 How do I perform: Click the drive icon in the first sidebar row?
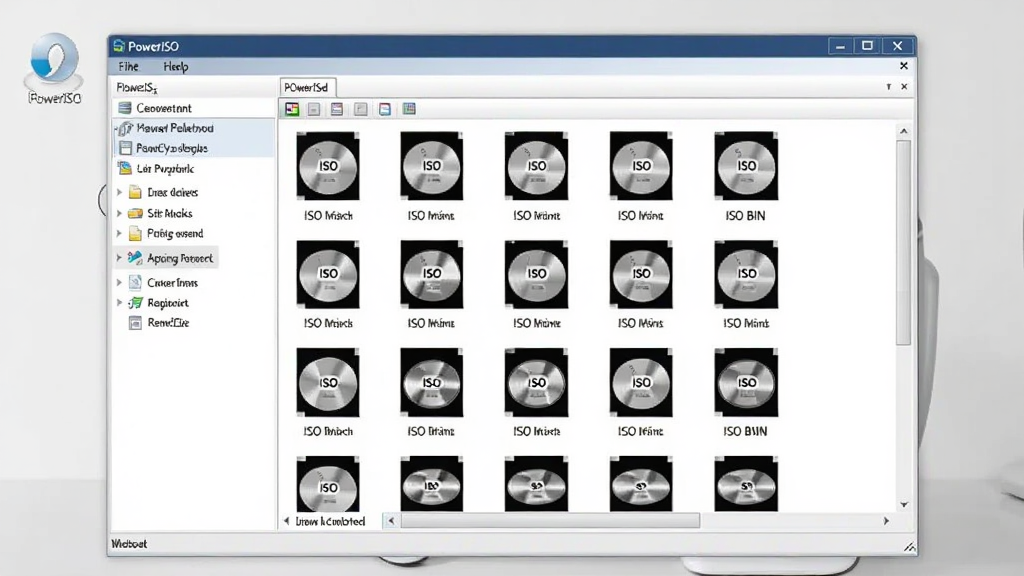pyautogui.click(x=125, y=108)
